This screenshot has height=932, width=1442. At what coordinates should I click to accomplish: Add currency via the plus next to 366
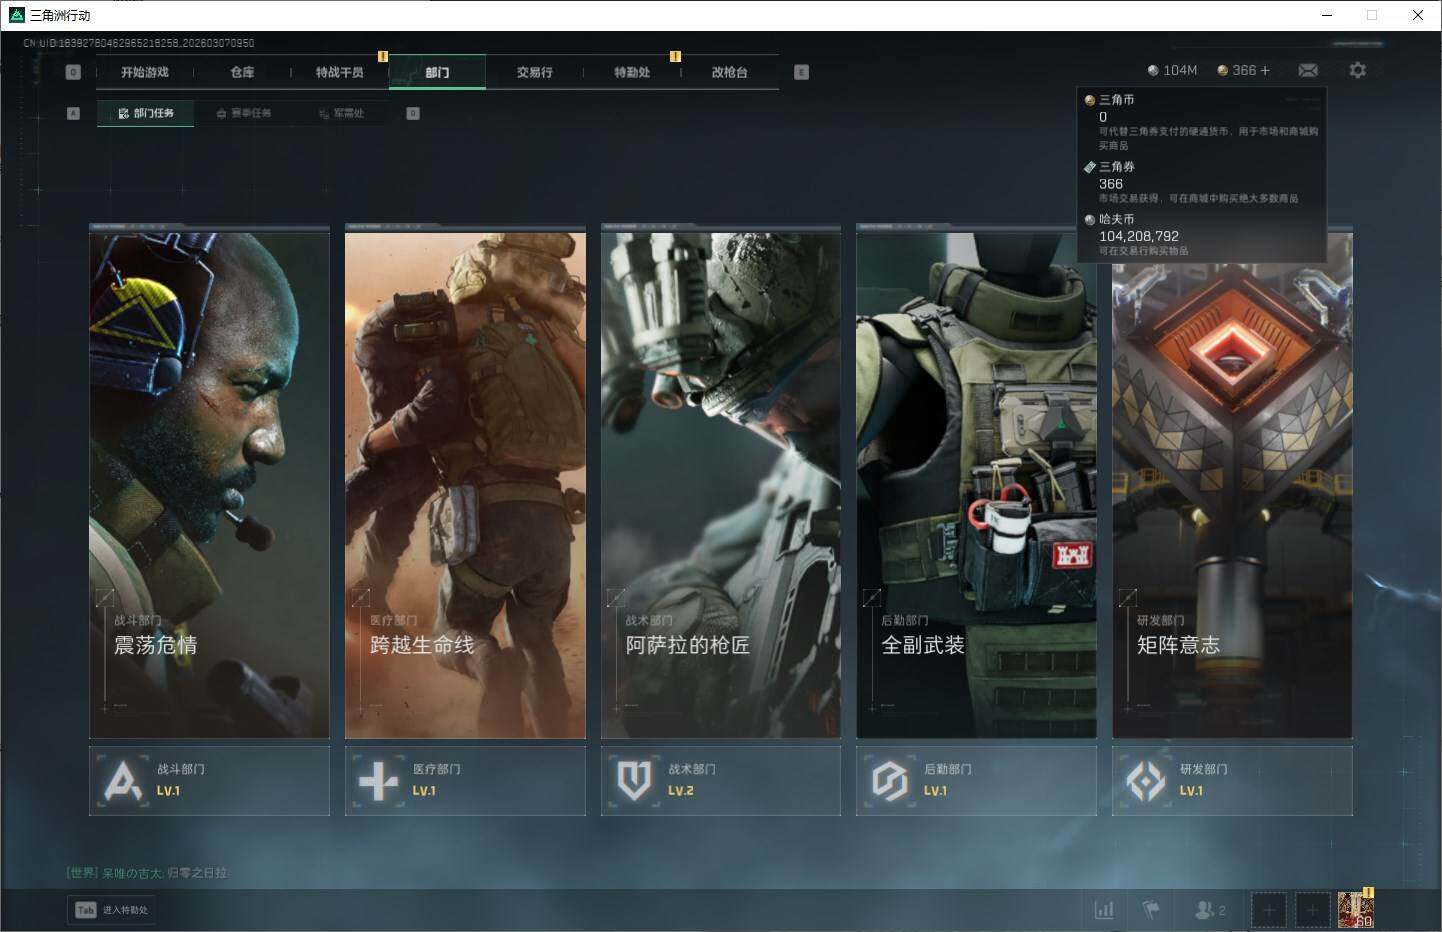[x=1265, y=70]
